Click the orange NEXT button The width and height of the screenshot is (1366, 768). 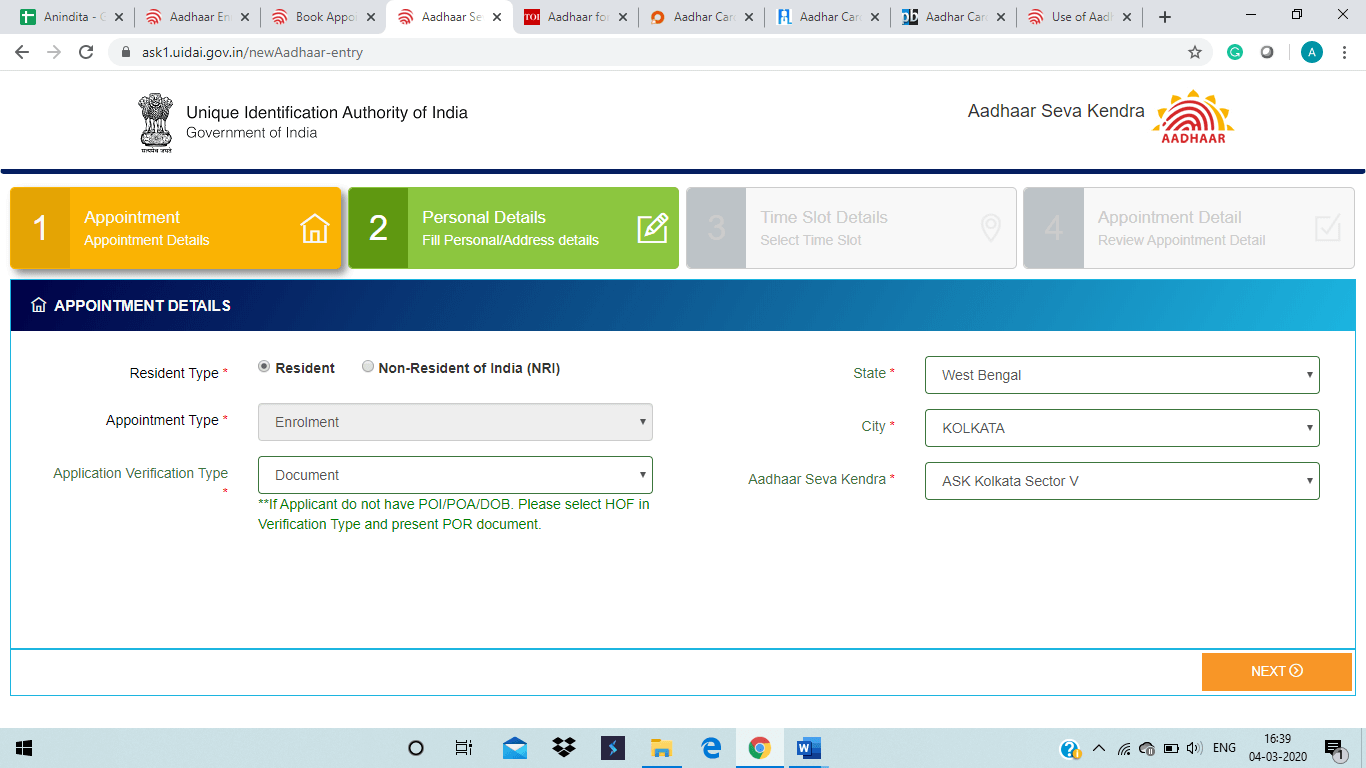1276,671
